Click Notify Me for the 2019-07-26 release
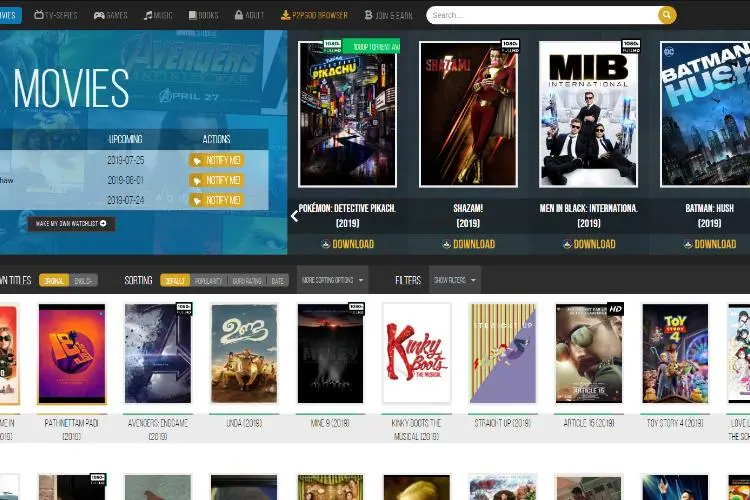 click(x=216, y=160)
